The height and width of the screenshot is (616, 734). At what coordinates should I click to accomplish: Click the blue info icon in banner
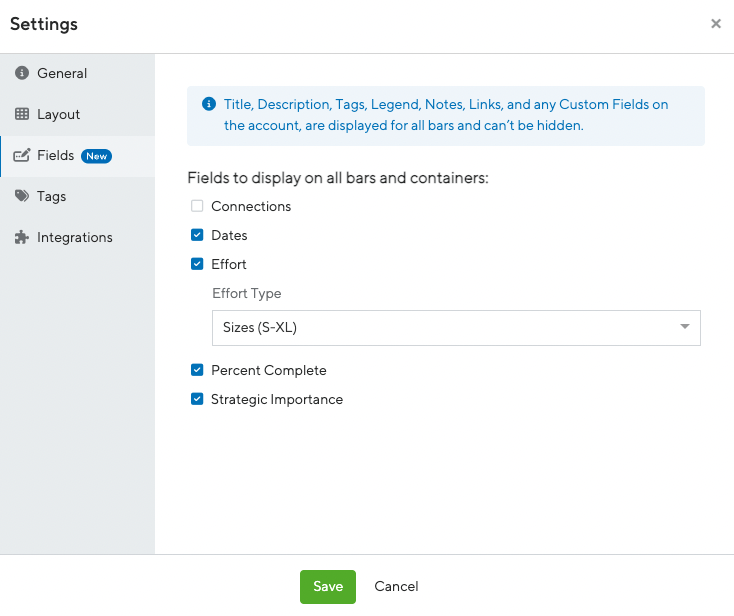coord(209,104)
